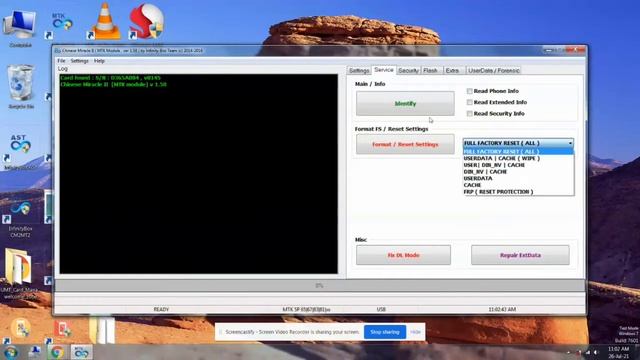Click the pinned icon beside the Start orb

(x=35, y=352)
